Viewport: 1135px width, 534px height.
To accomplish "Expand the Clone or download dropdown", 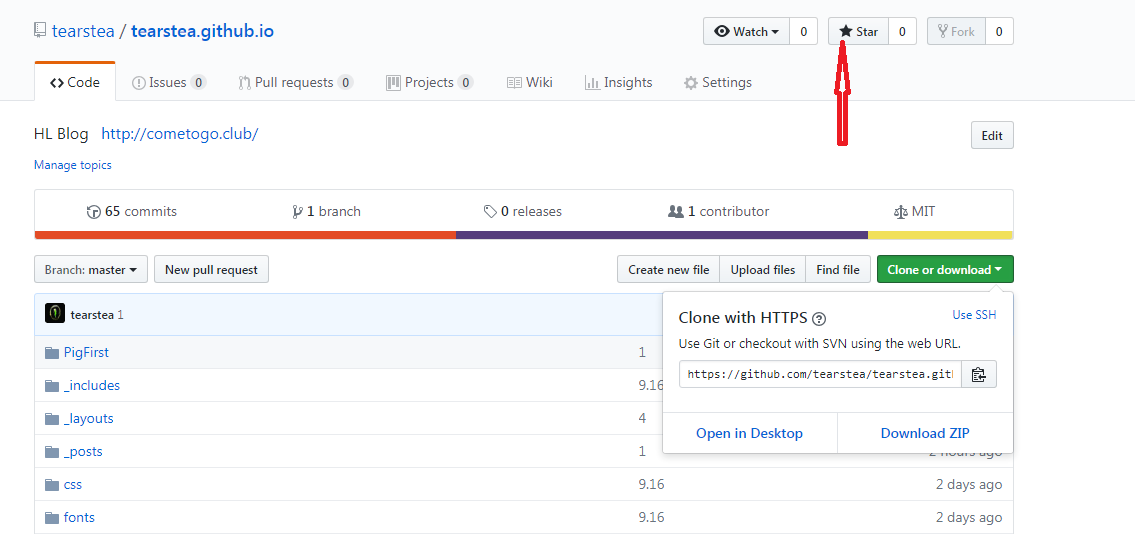I will tap(945, 269).
